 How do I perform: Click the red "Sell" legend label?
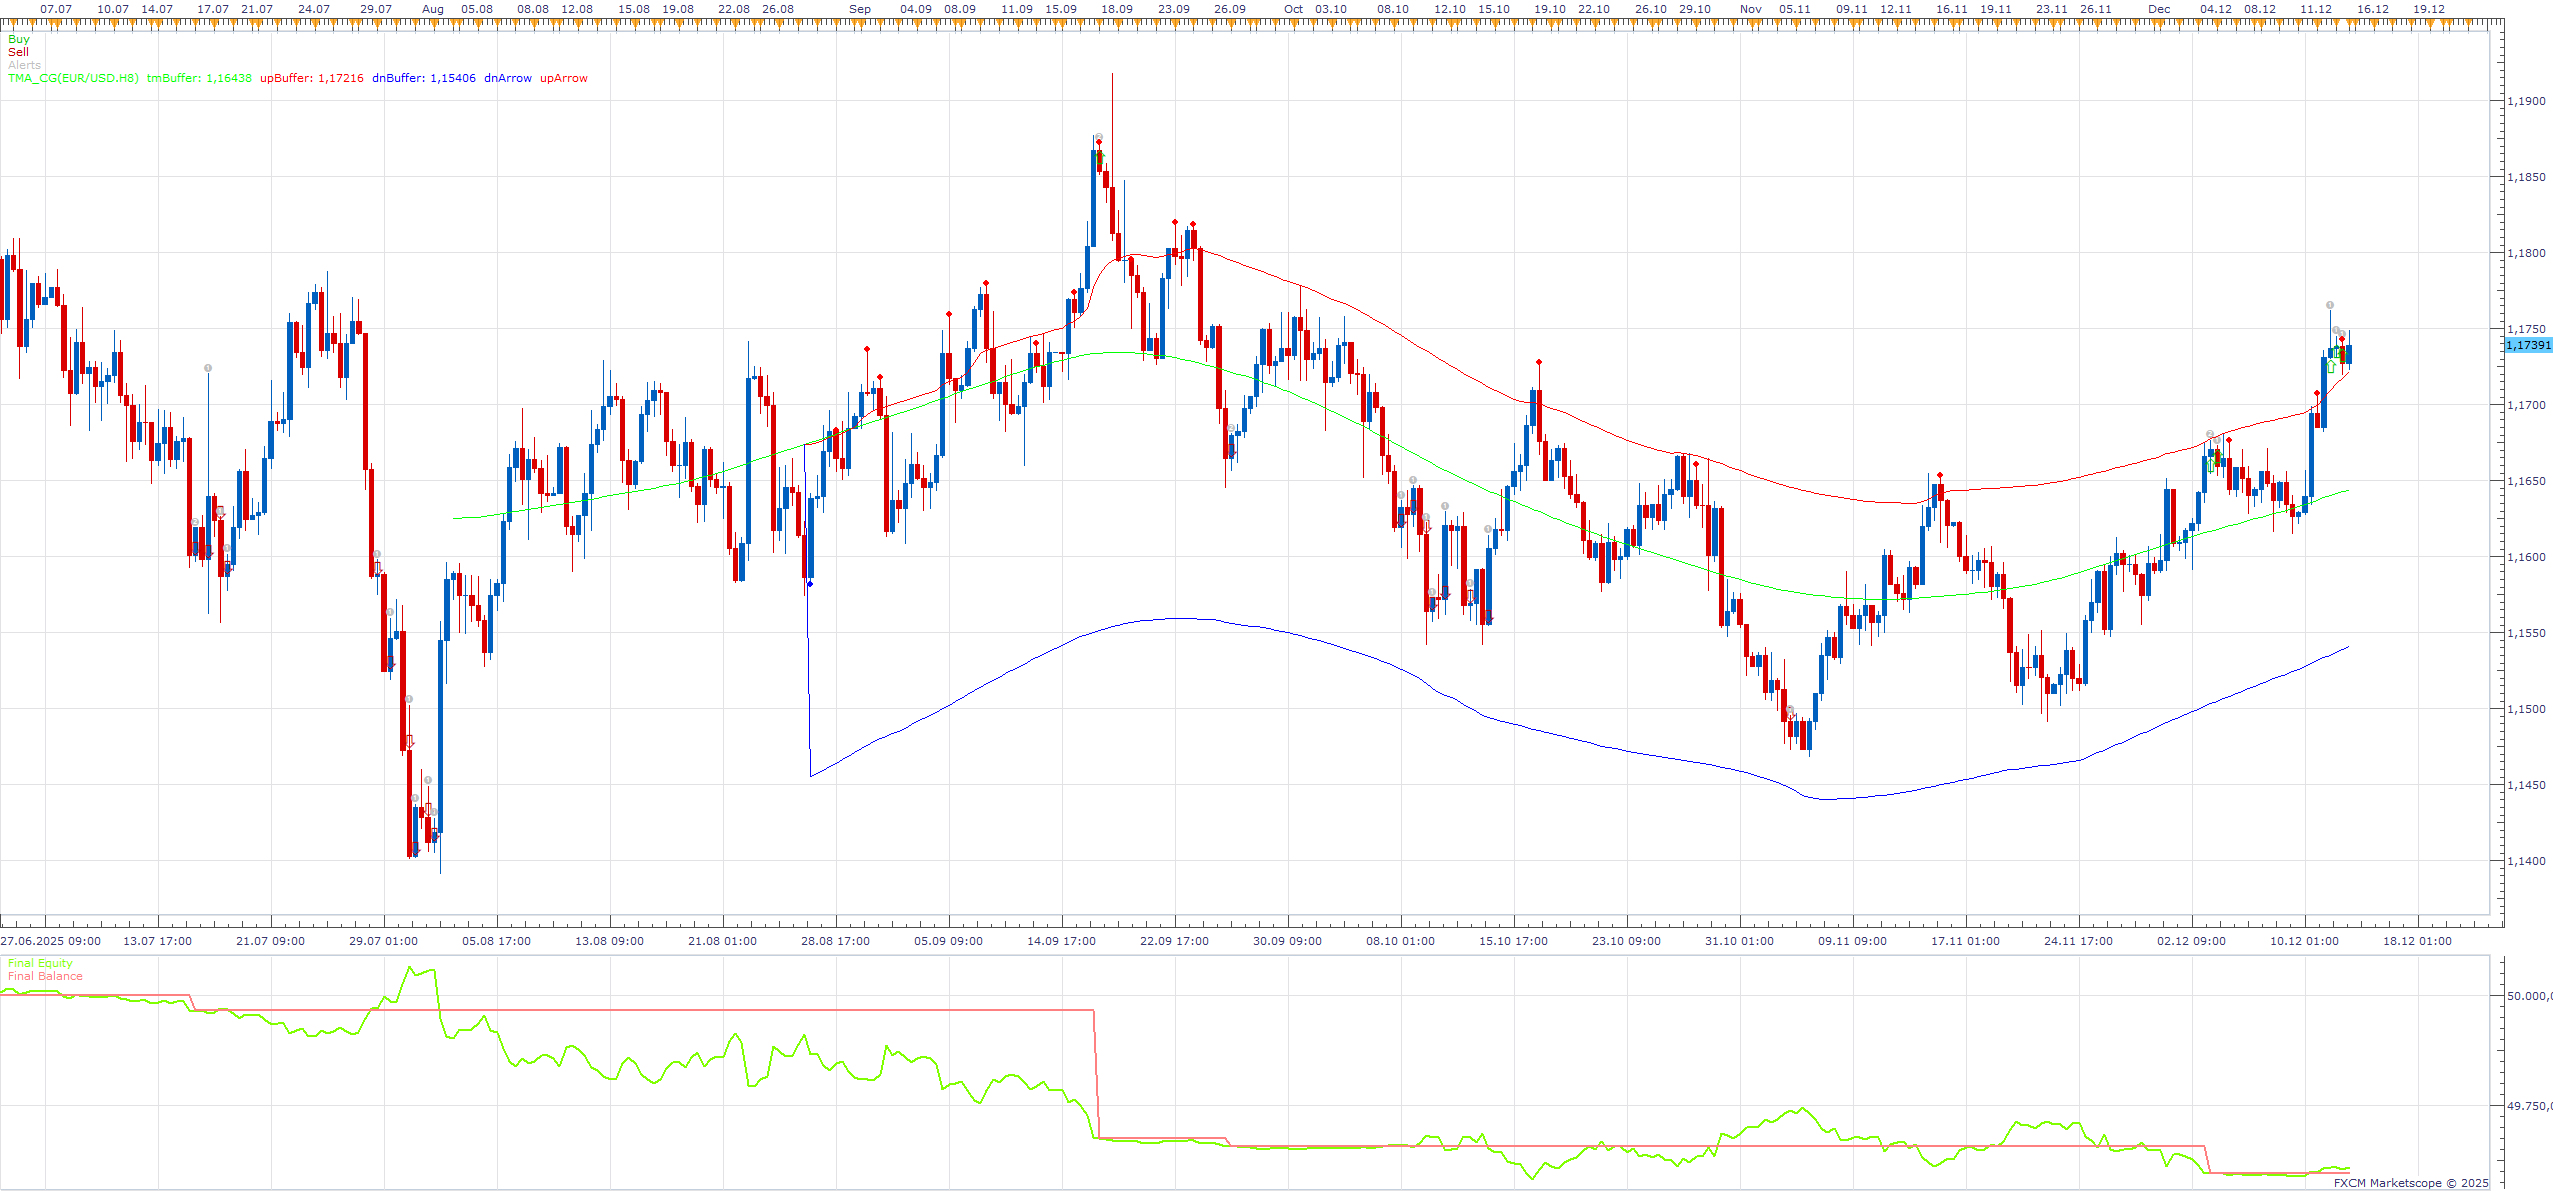(18, 52)
